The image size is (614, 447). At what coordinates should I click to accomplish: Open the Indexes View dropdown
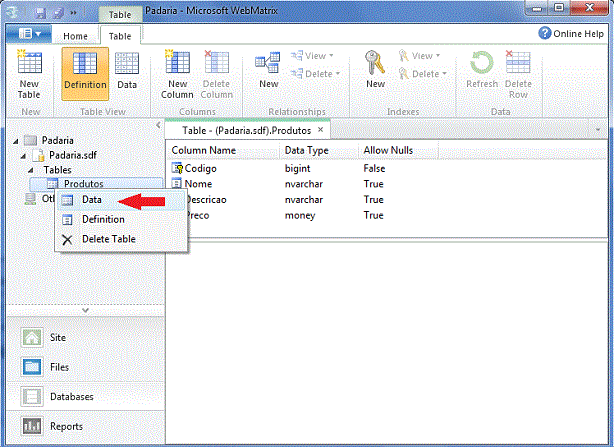419,56
